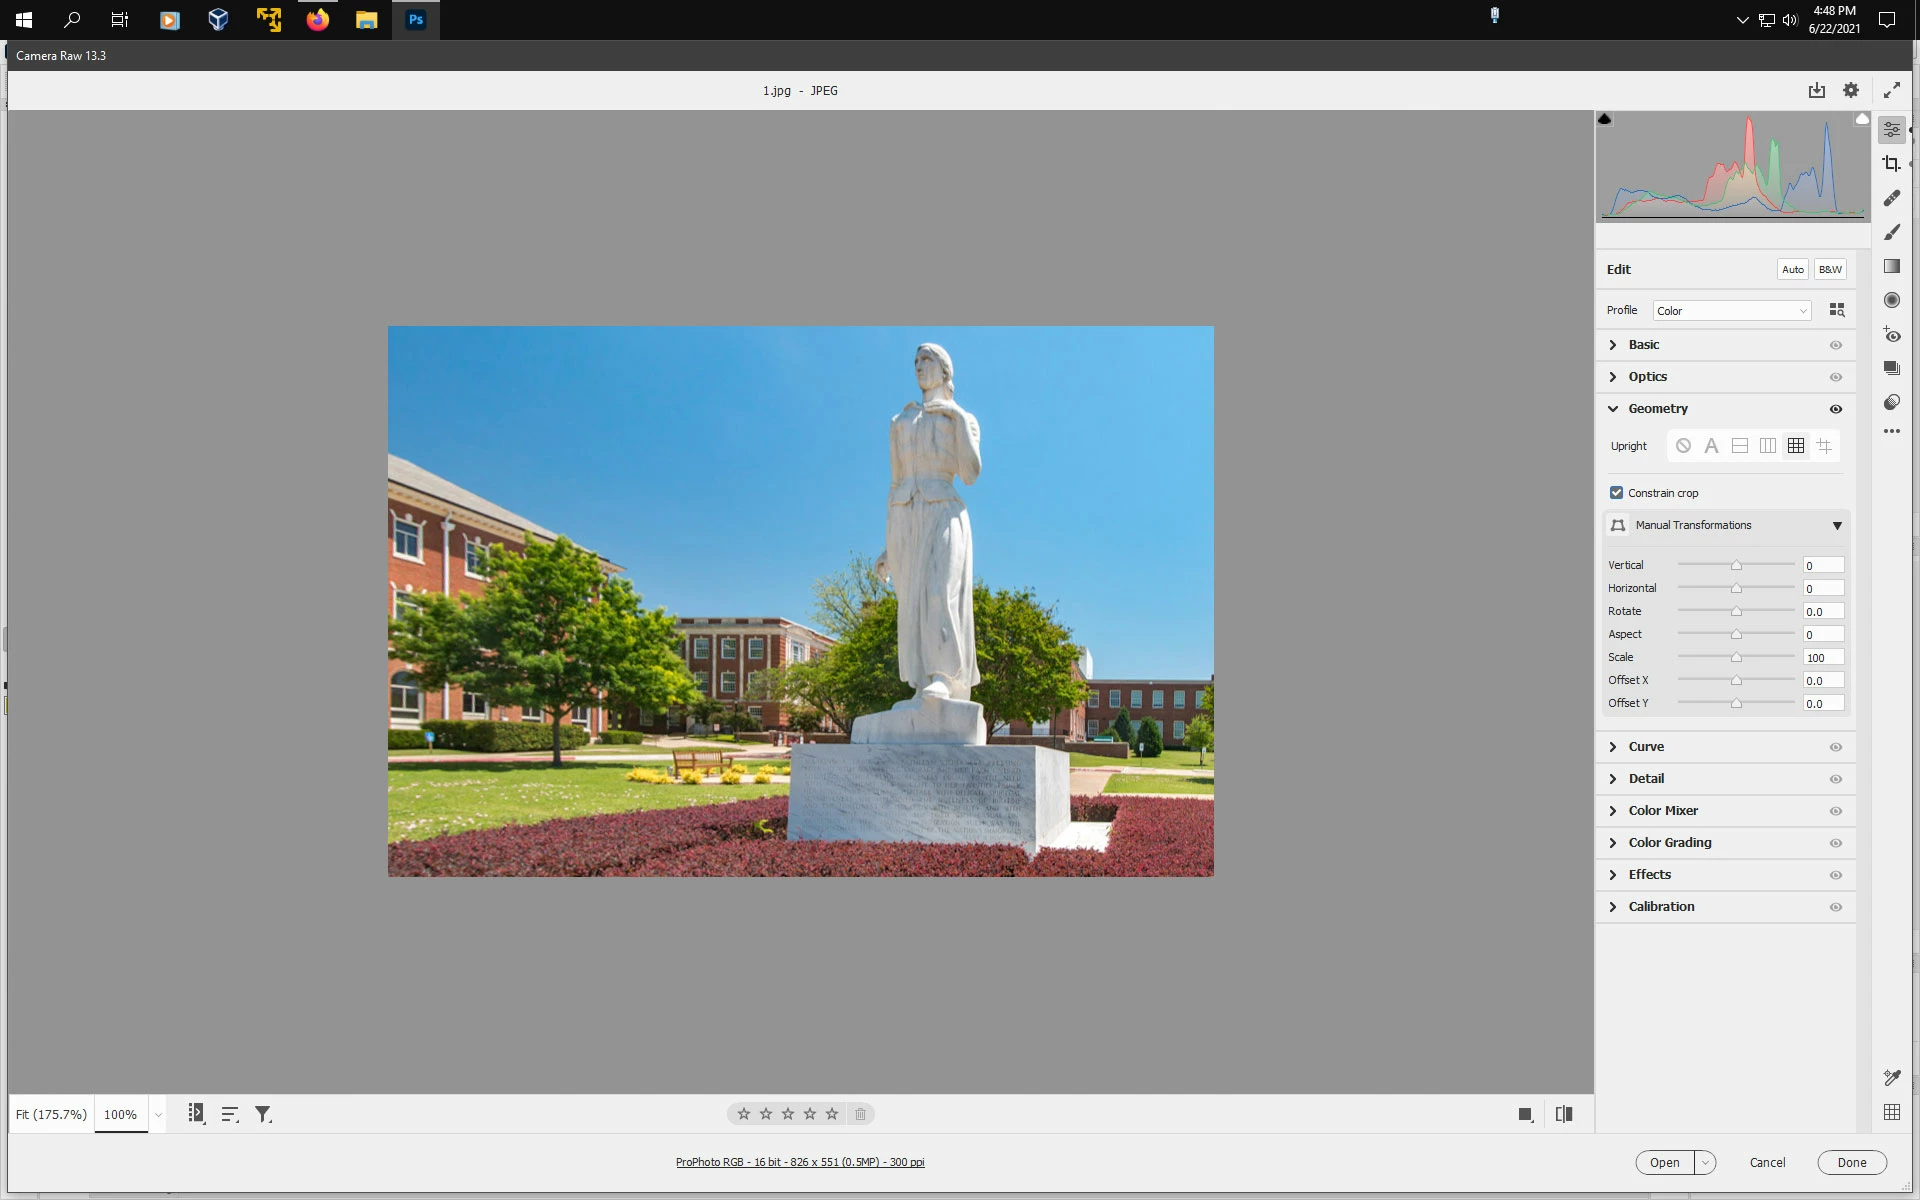Open the Profile Color dropdown
Screen dimensions: 1920x1200
[1731, 311]
